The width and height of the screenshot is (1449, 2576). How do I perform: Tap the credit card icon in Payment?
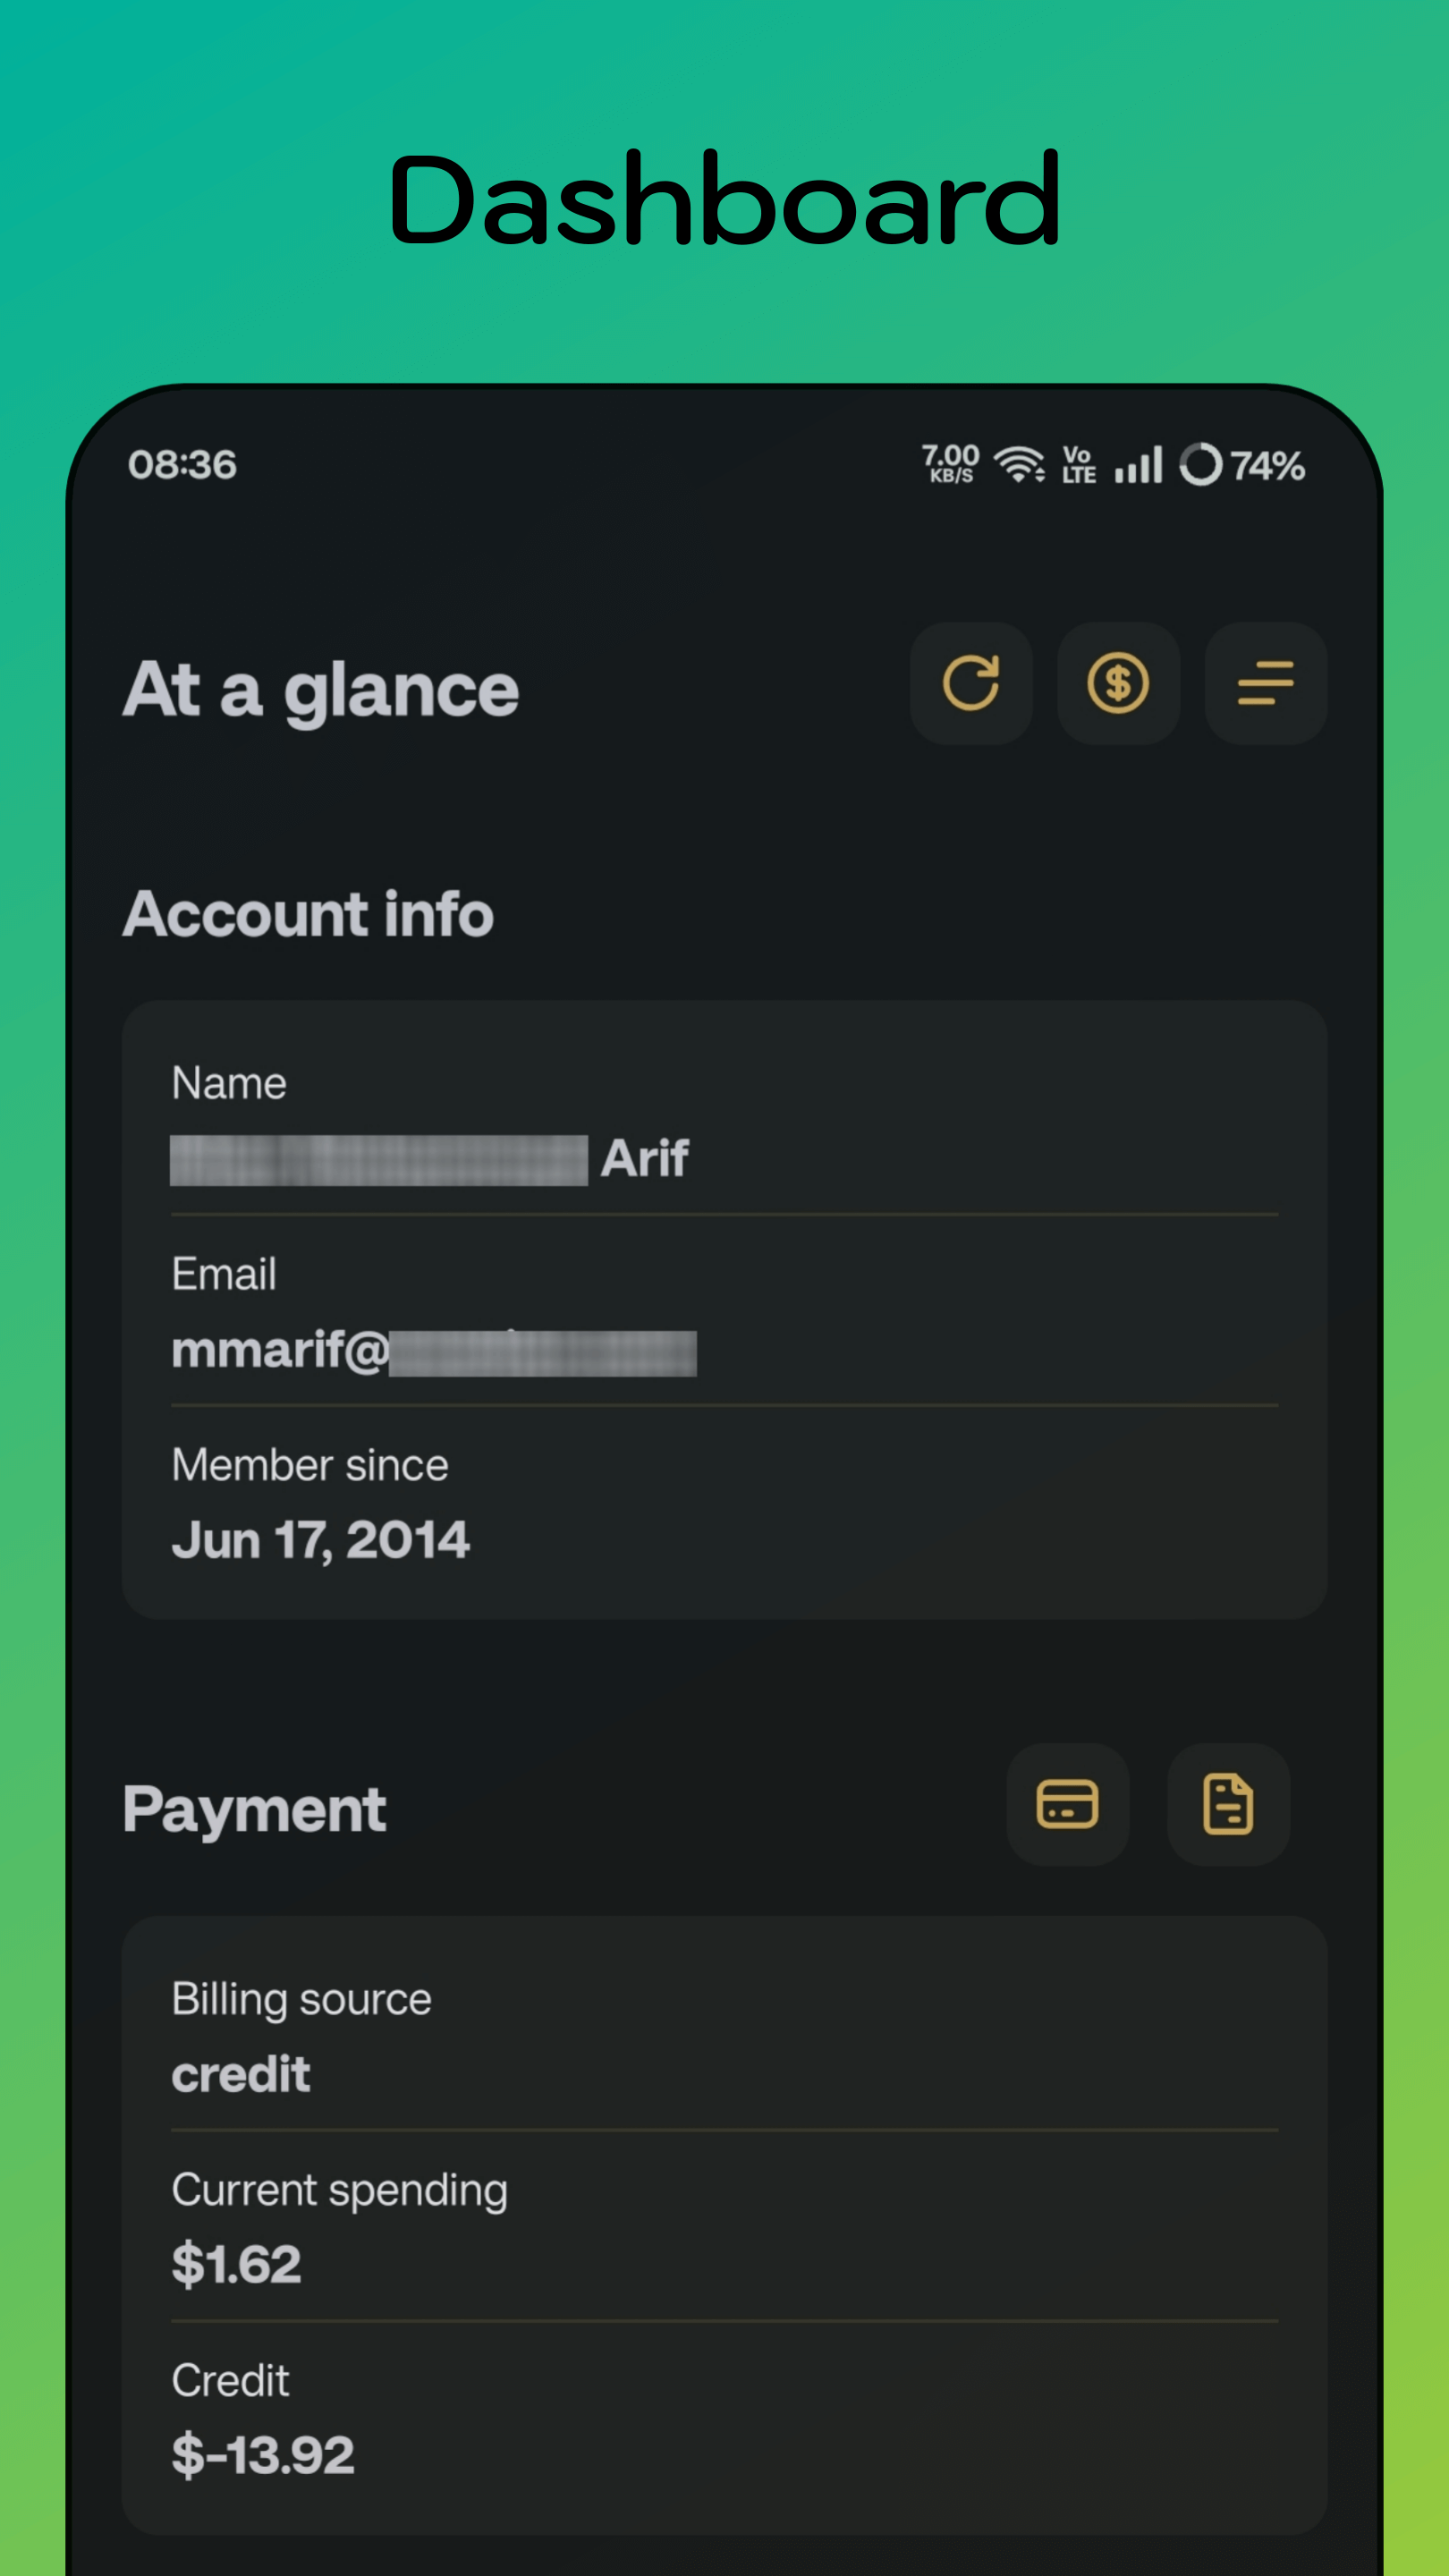click(1067, 1805)
